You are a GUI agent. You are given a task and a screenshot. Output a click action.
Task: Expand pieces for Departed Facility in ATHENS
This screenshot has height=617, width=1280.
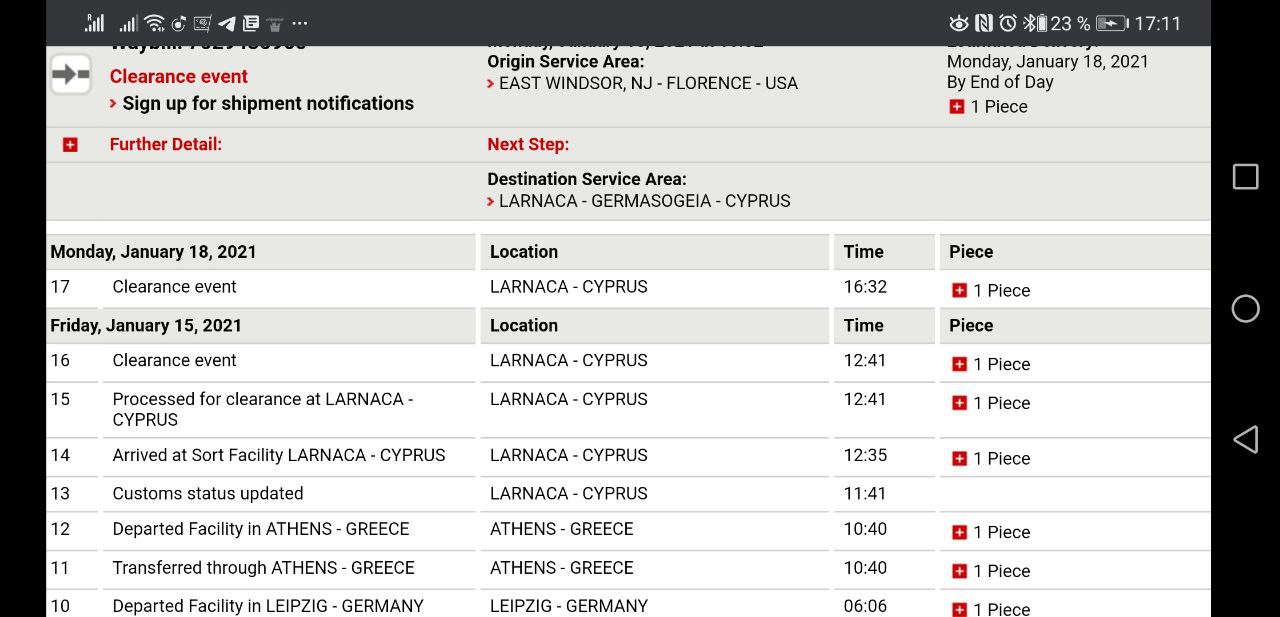click(x=959, y=532)
